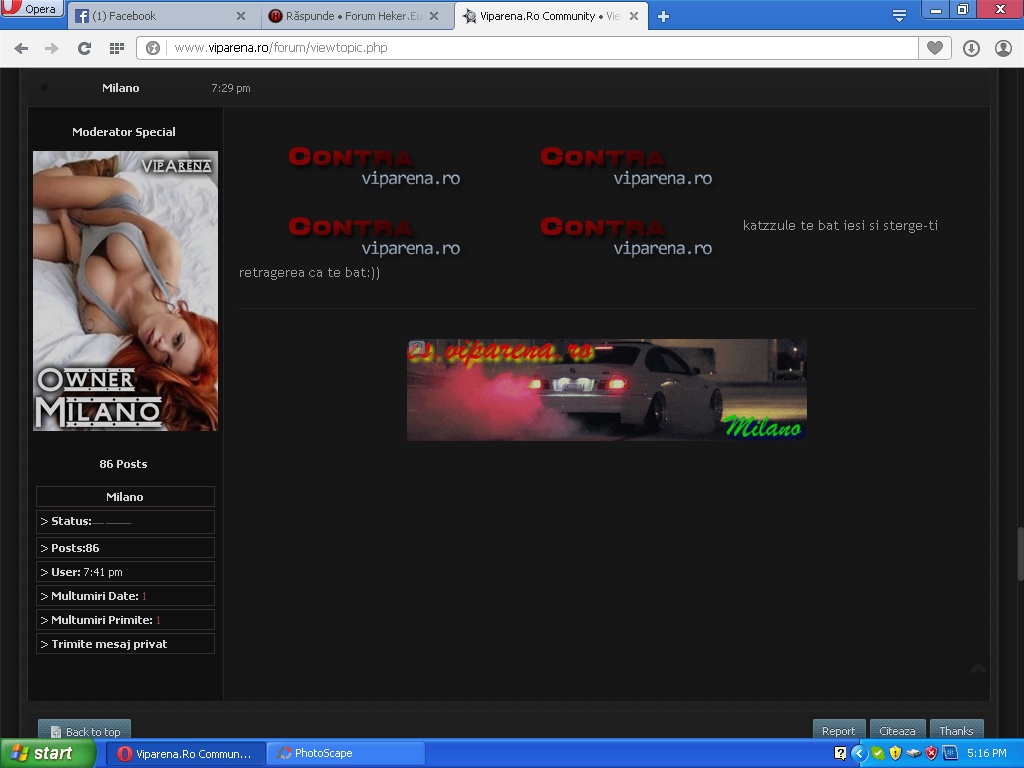Image resolution: width=1024 pixels, height=768 pixels.
Task: Open the user profile icon
Action: point(1003,48)
